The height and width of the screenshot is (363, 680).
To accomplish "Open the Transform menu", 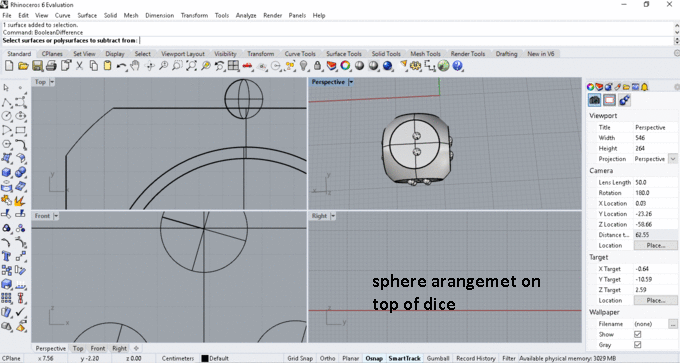I will coord(194,15).
